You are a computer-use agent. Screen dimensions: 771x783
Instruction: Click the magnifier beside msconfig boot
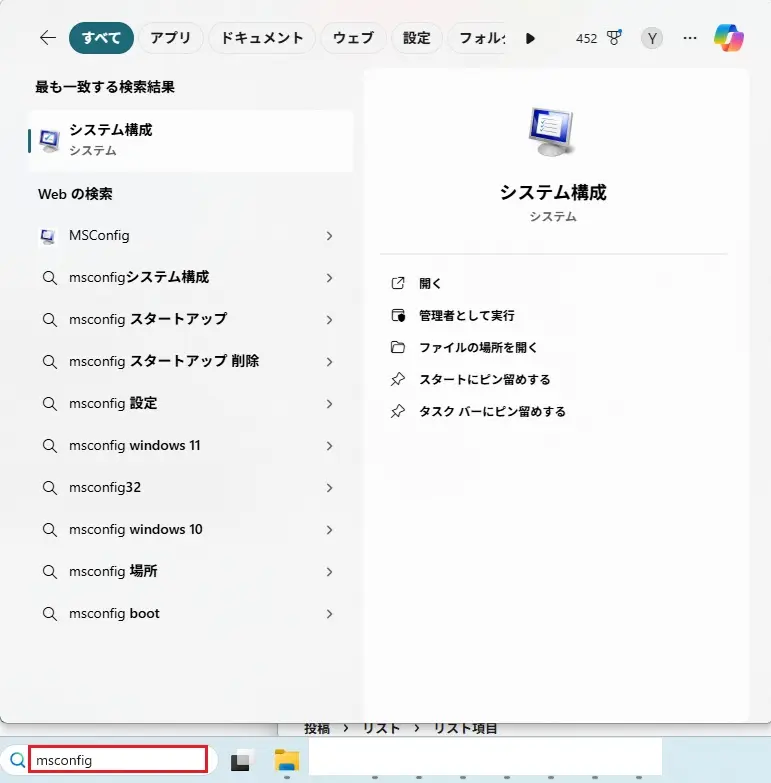pos(49,614)
